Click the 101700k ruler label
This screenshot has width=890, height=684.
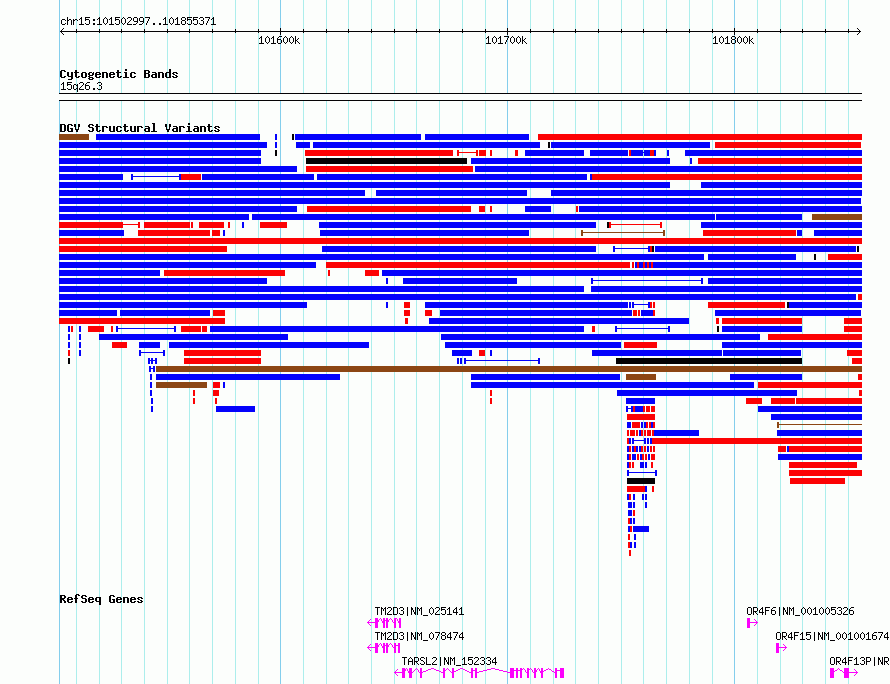[x=506, y=40]
